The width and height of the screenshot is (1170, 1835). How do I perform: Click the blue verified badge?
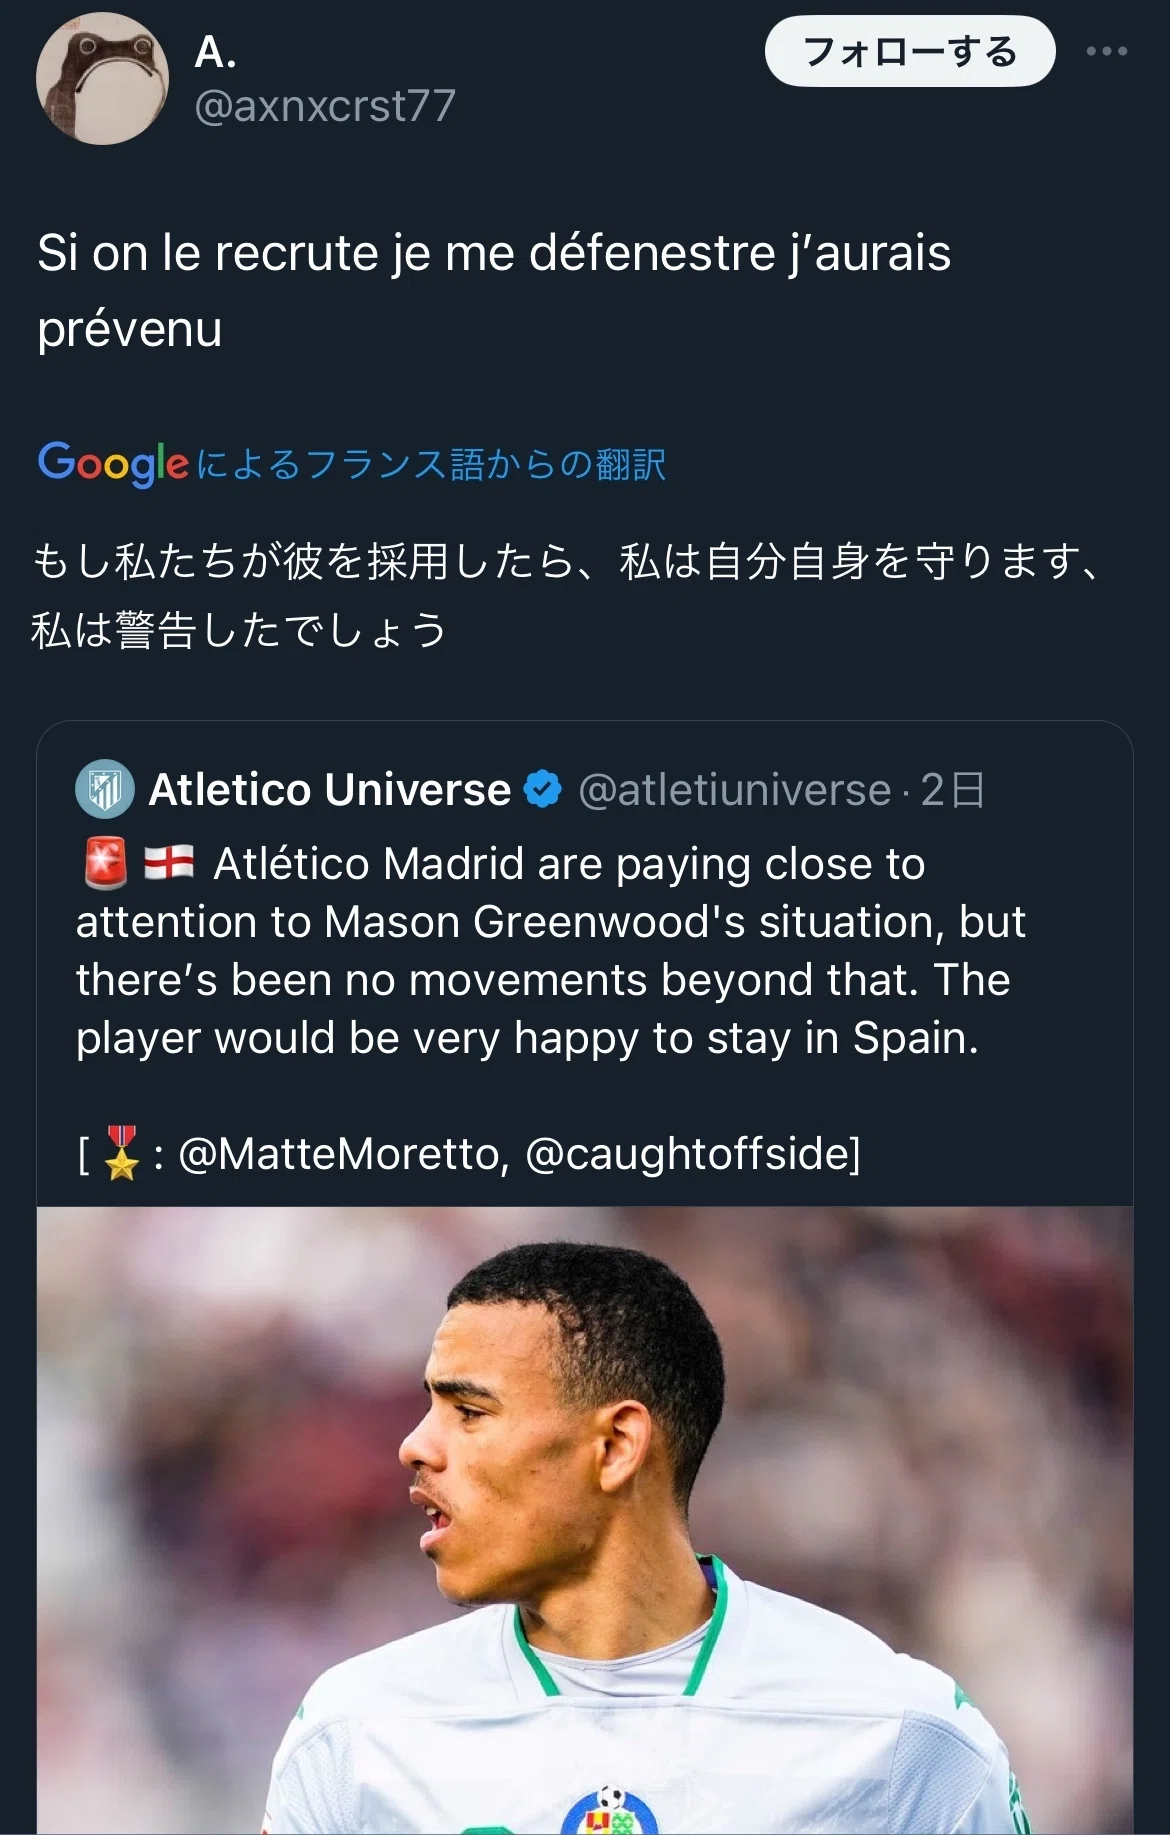click(x=543, y=790)
